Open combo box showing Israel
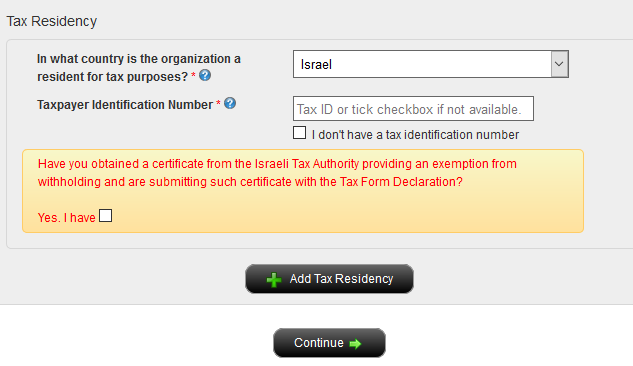 pos(431,64)
